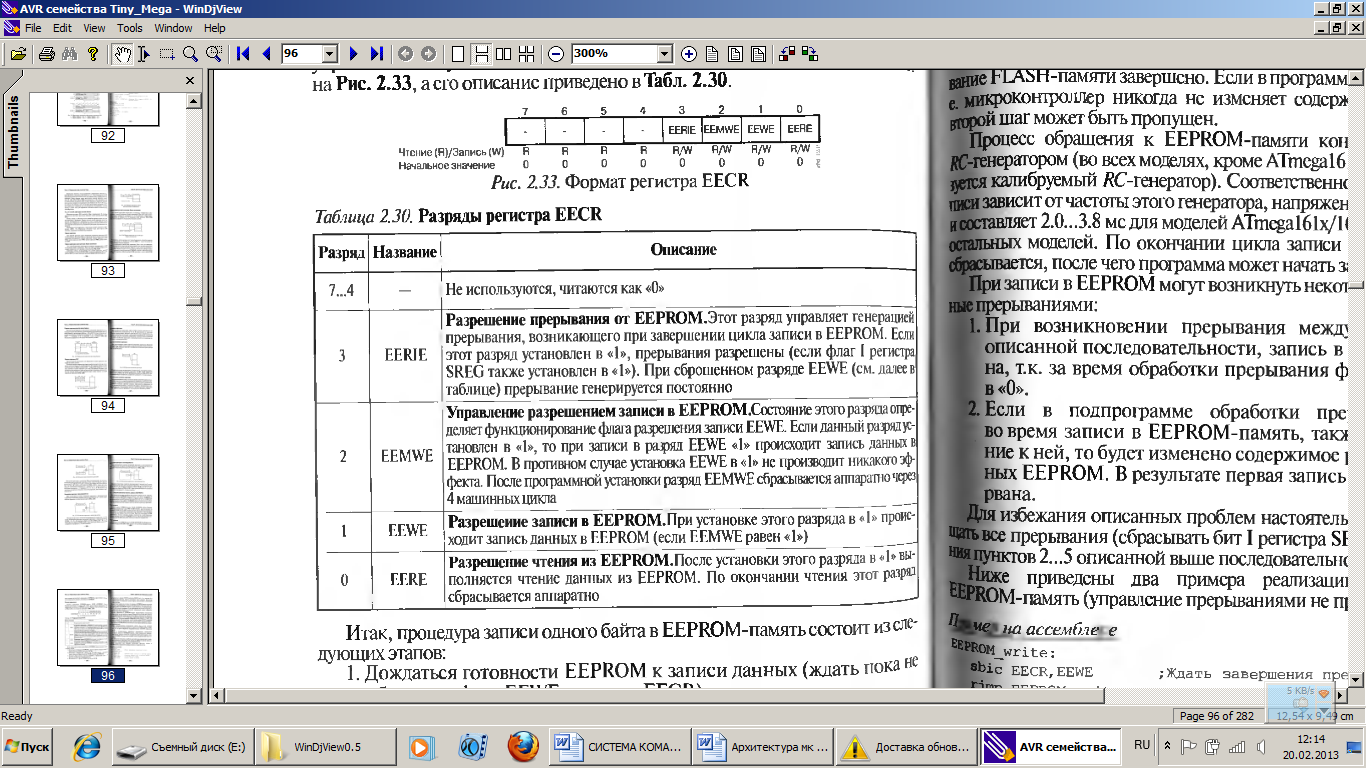This screenshot has width=1366, height=768.
Task: Go to previous page arrow
Action: coord(266,54)
